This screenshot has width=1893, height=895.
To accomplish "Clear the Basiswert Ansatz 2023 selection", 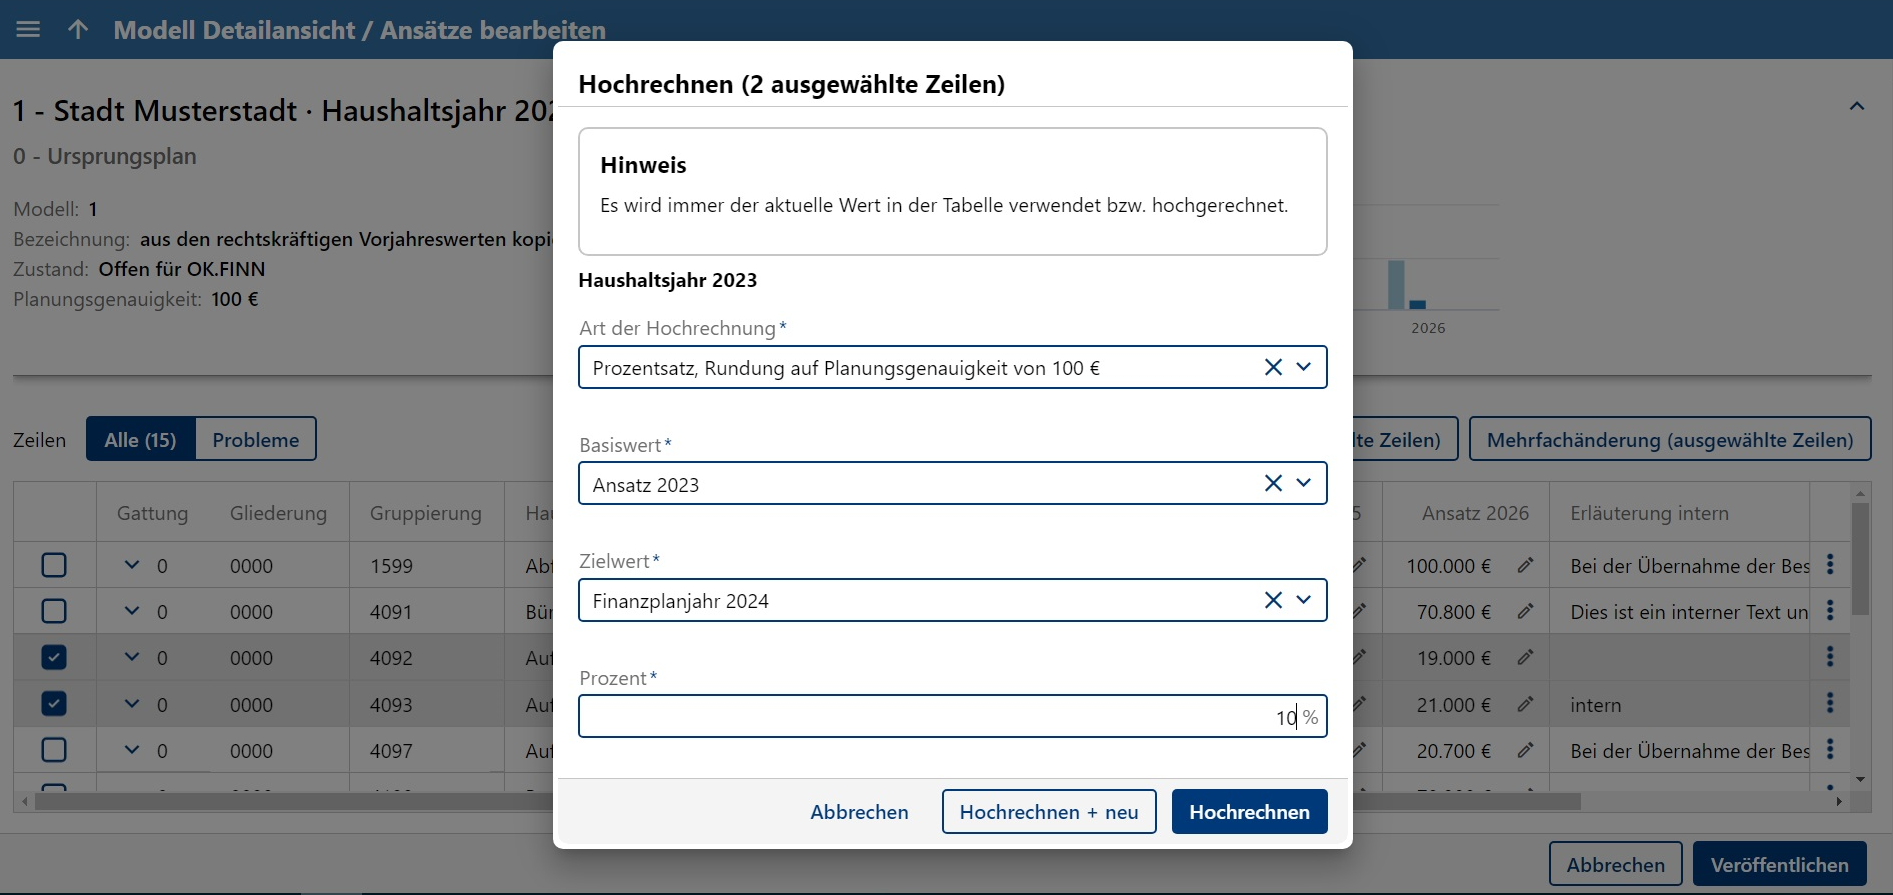I will coord(1273,483).
